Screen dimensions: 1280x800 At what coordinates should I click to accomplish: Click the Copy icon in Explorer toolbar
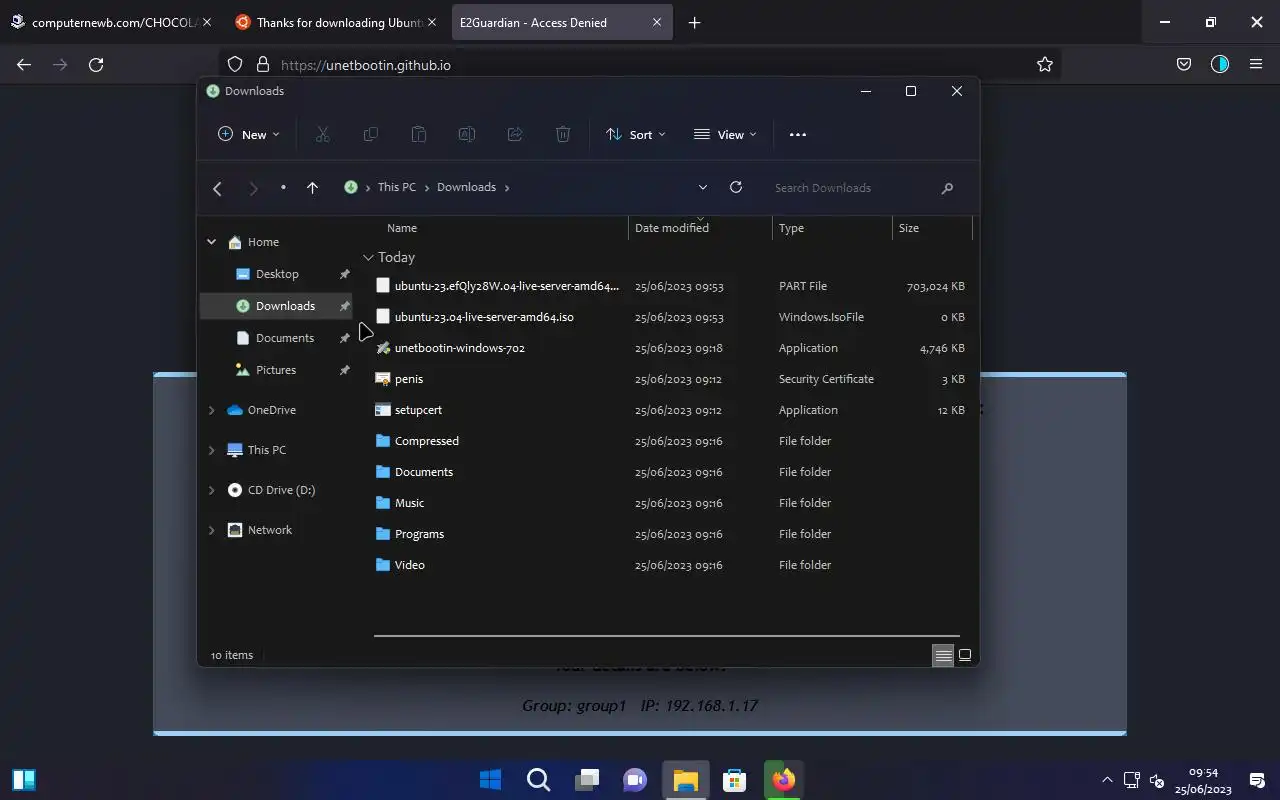coord(370,134)
